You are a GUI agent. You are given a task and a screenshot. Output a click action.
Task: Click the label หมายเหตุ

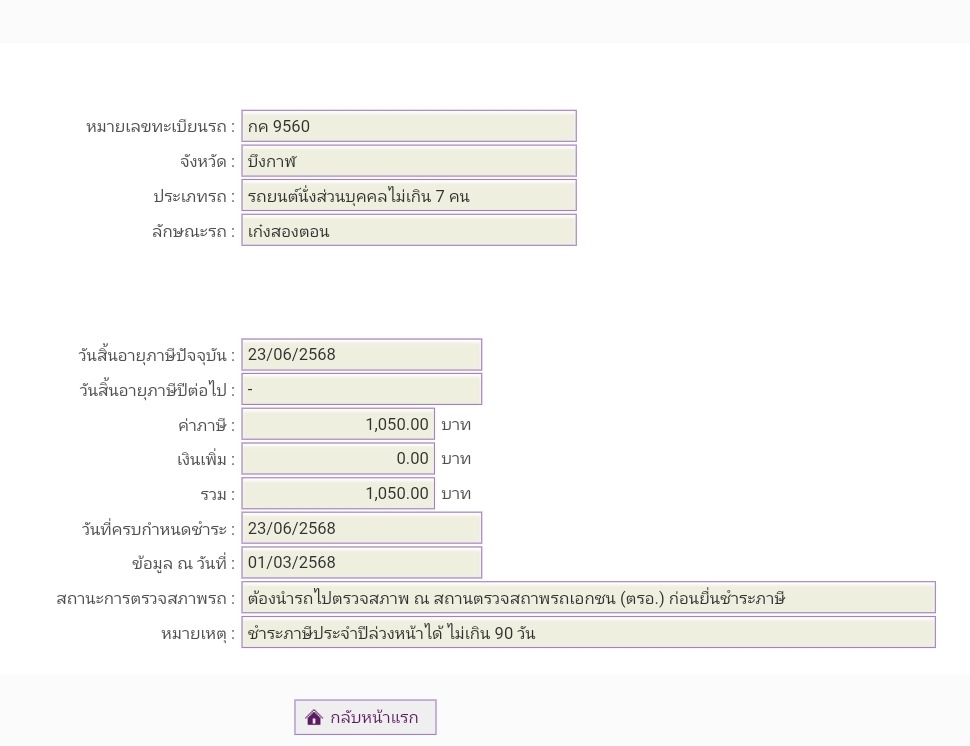198,633
